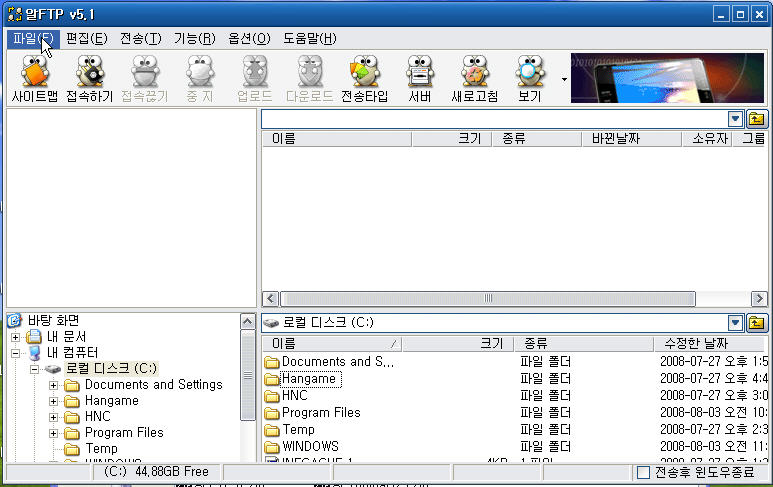Image resolution: width=773 pixels, height=487 pixels.
Task: Sort remote list by 종류 column
Action: point(537,139)
